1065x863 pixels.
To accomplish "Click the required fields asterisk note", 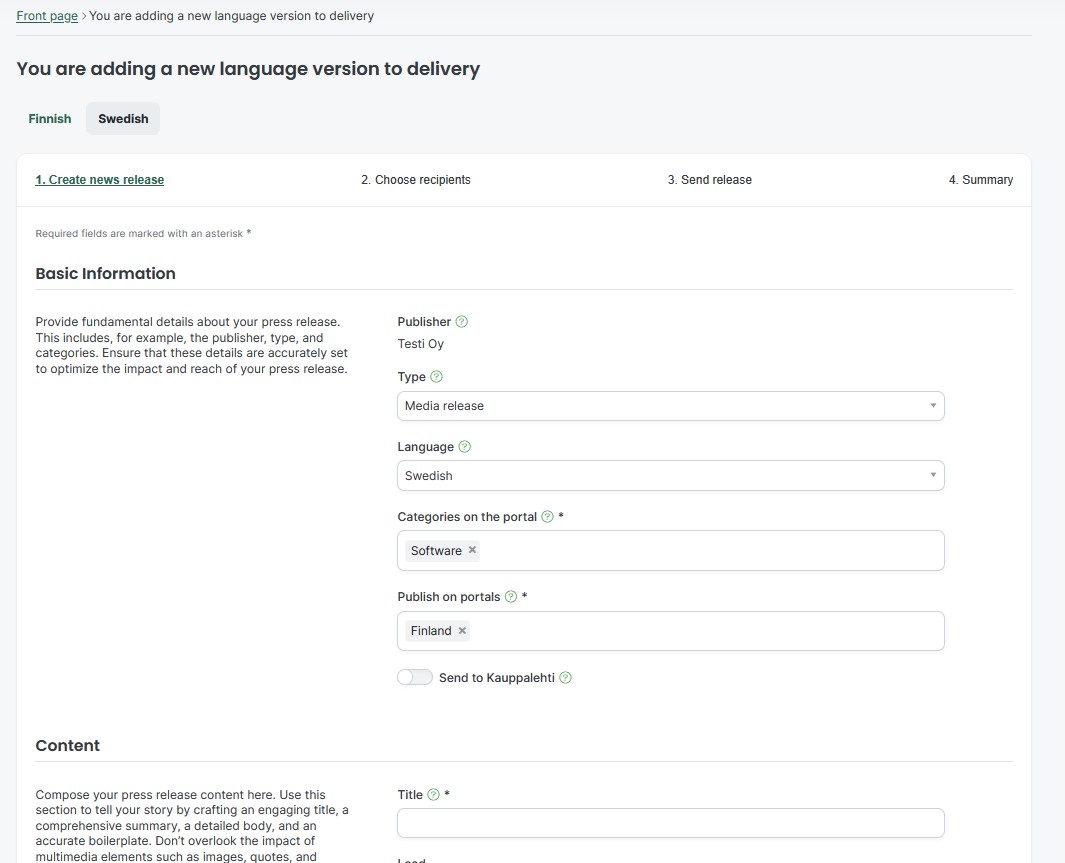I will [143, 234].
